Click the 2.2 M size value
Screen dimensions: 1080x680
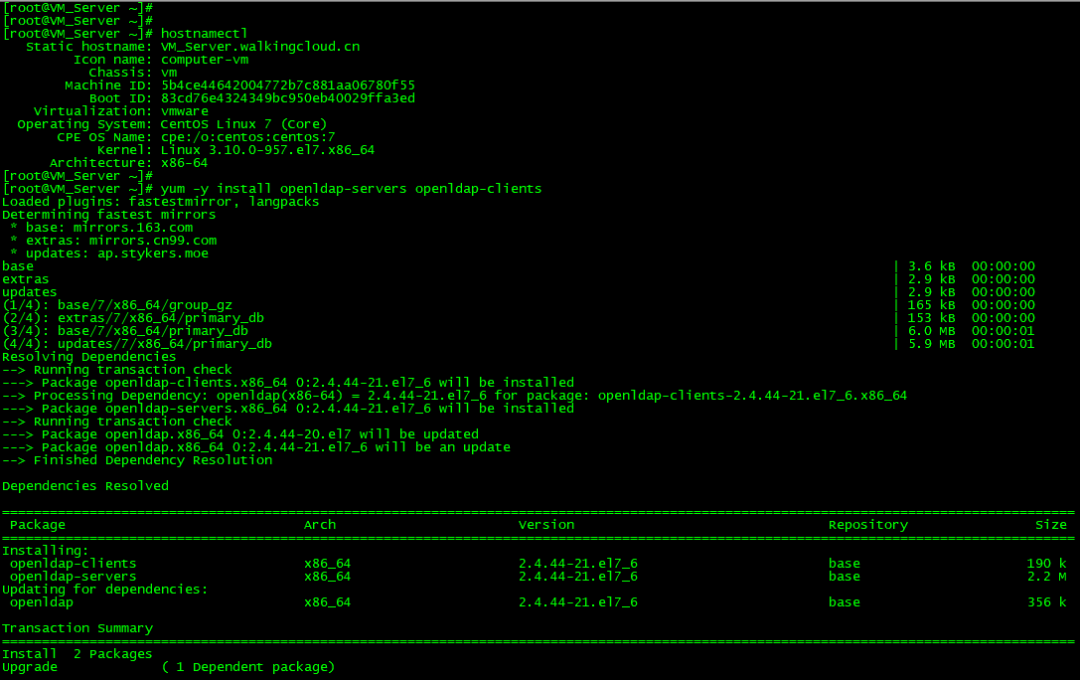pos(1047,577)
